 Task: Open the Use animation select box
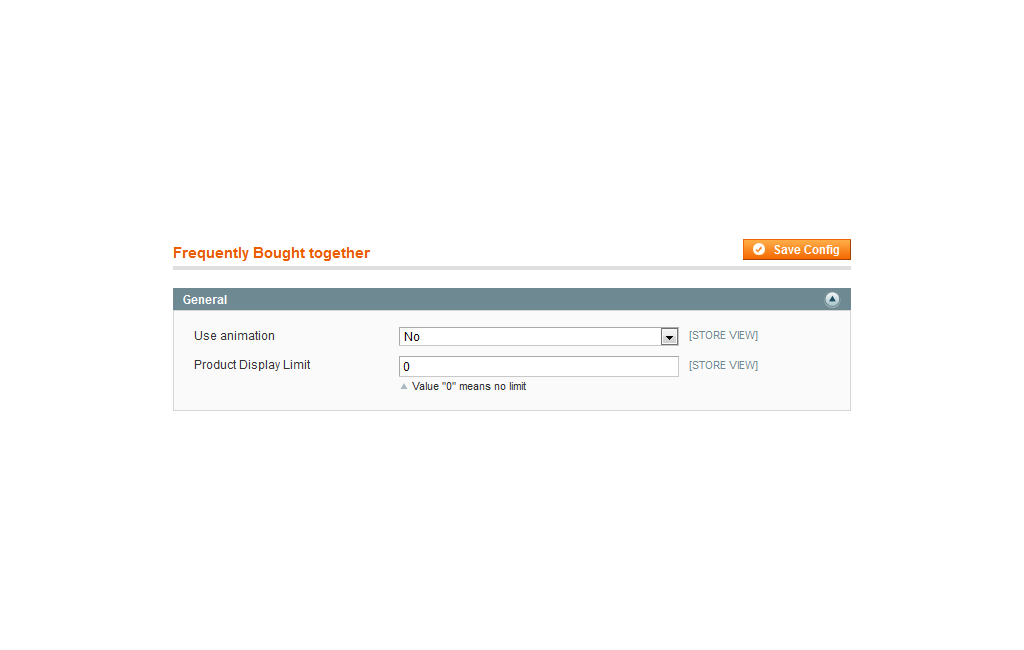(x=538, y=336)
